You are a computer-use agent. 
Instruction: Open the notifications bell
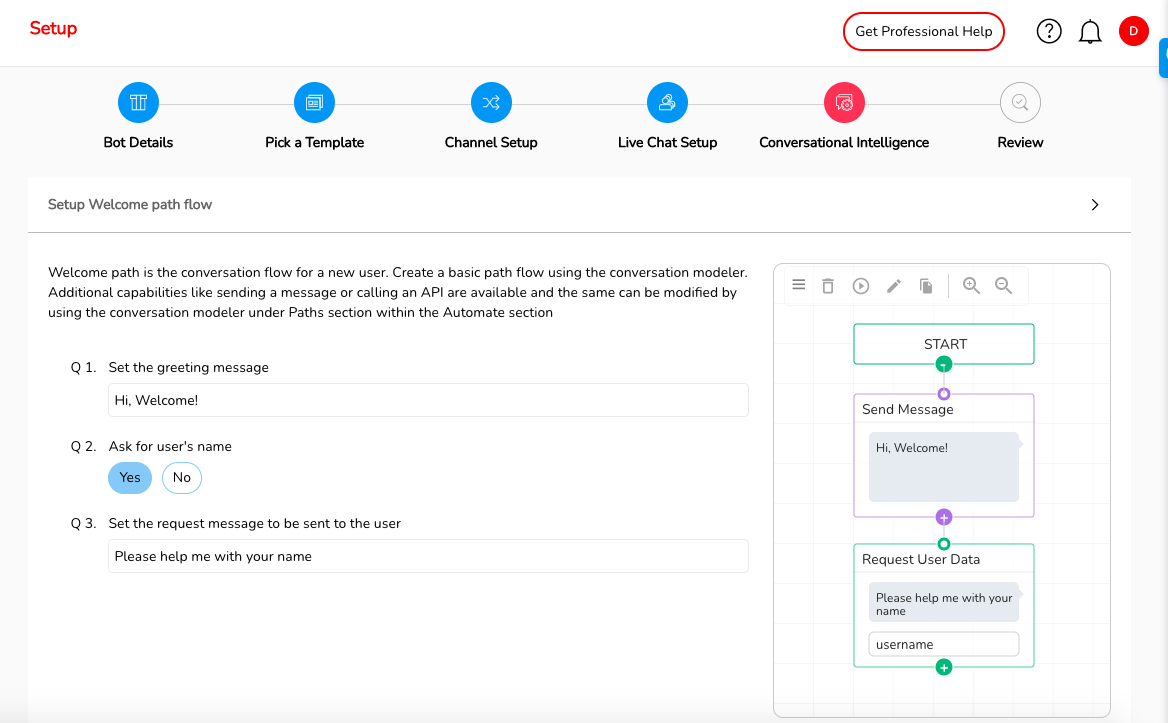point(1090,31)
